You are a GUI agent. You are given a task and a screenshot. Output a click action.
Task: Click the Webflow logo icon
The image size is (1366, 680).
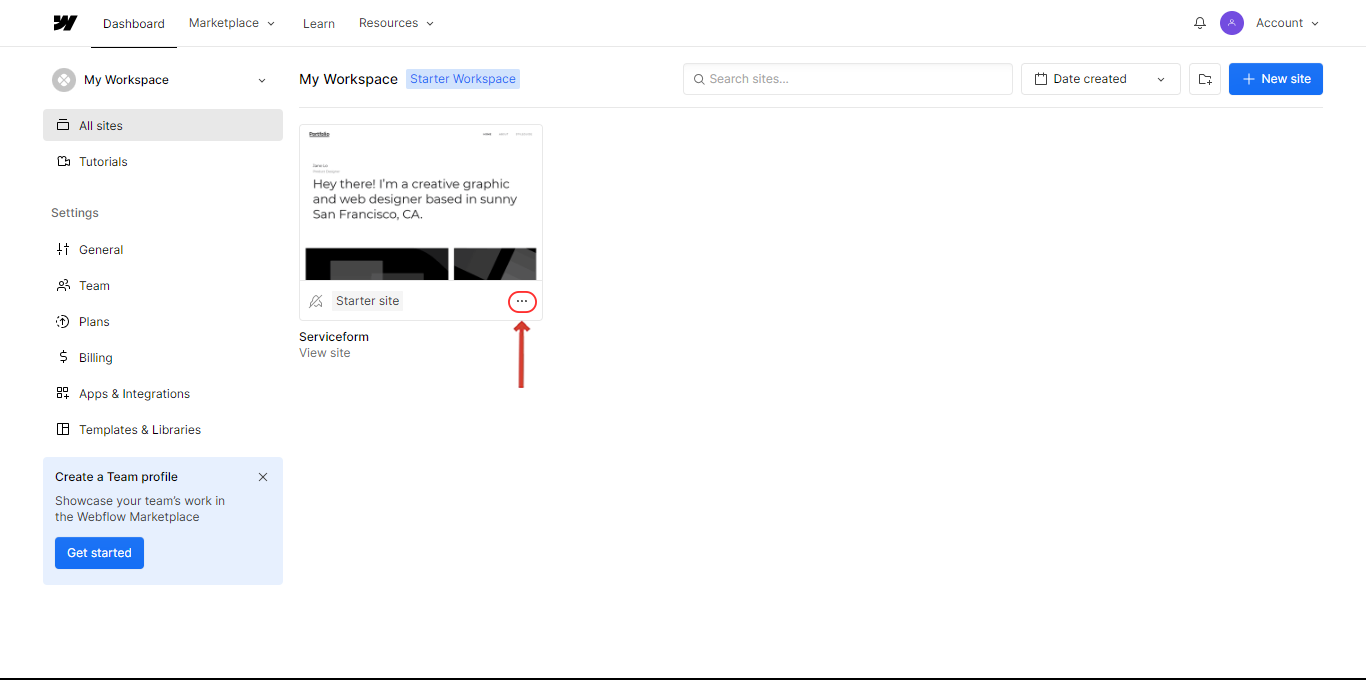tap(65, 23)
